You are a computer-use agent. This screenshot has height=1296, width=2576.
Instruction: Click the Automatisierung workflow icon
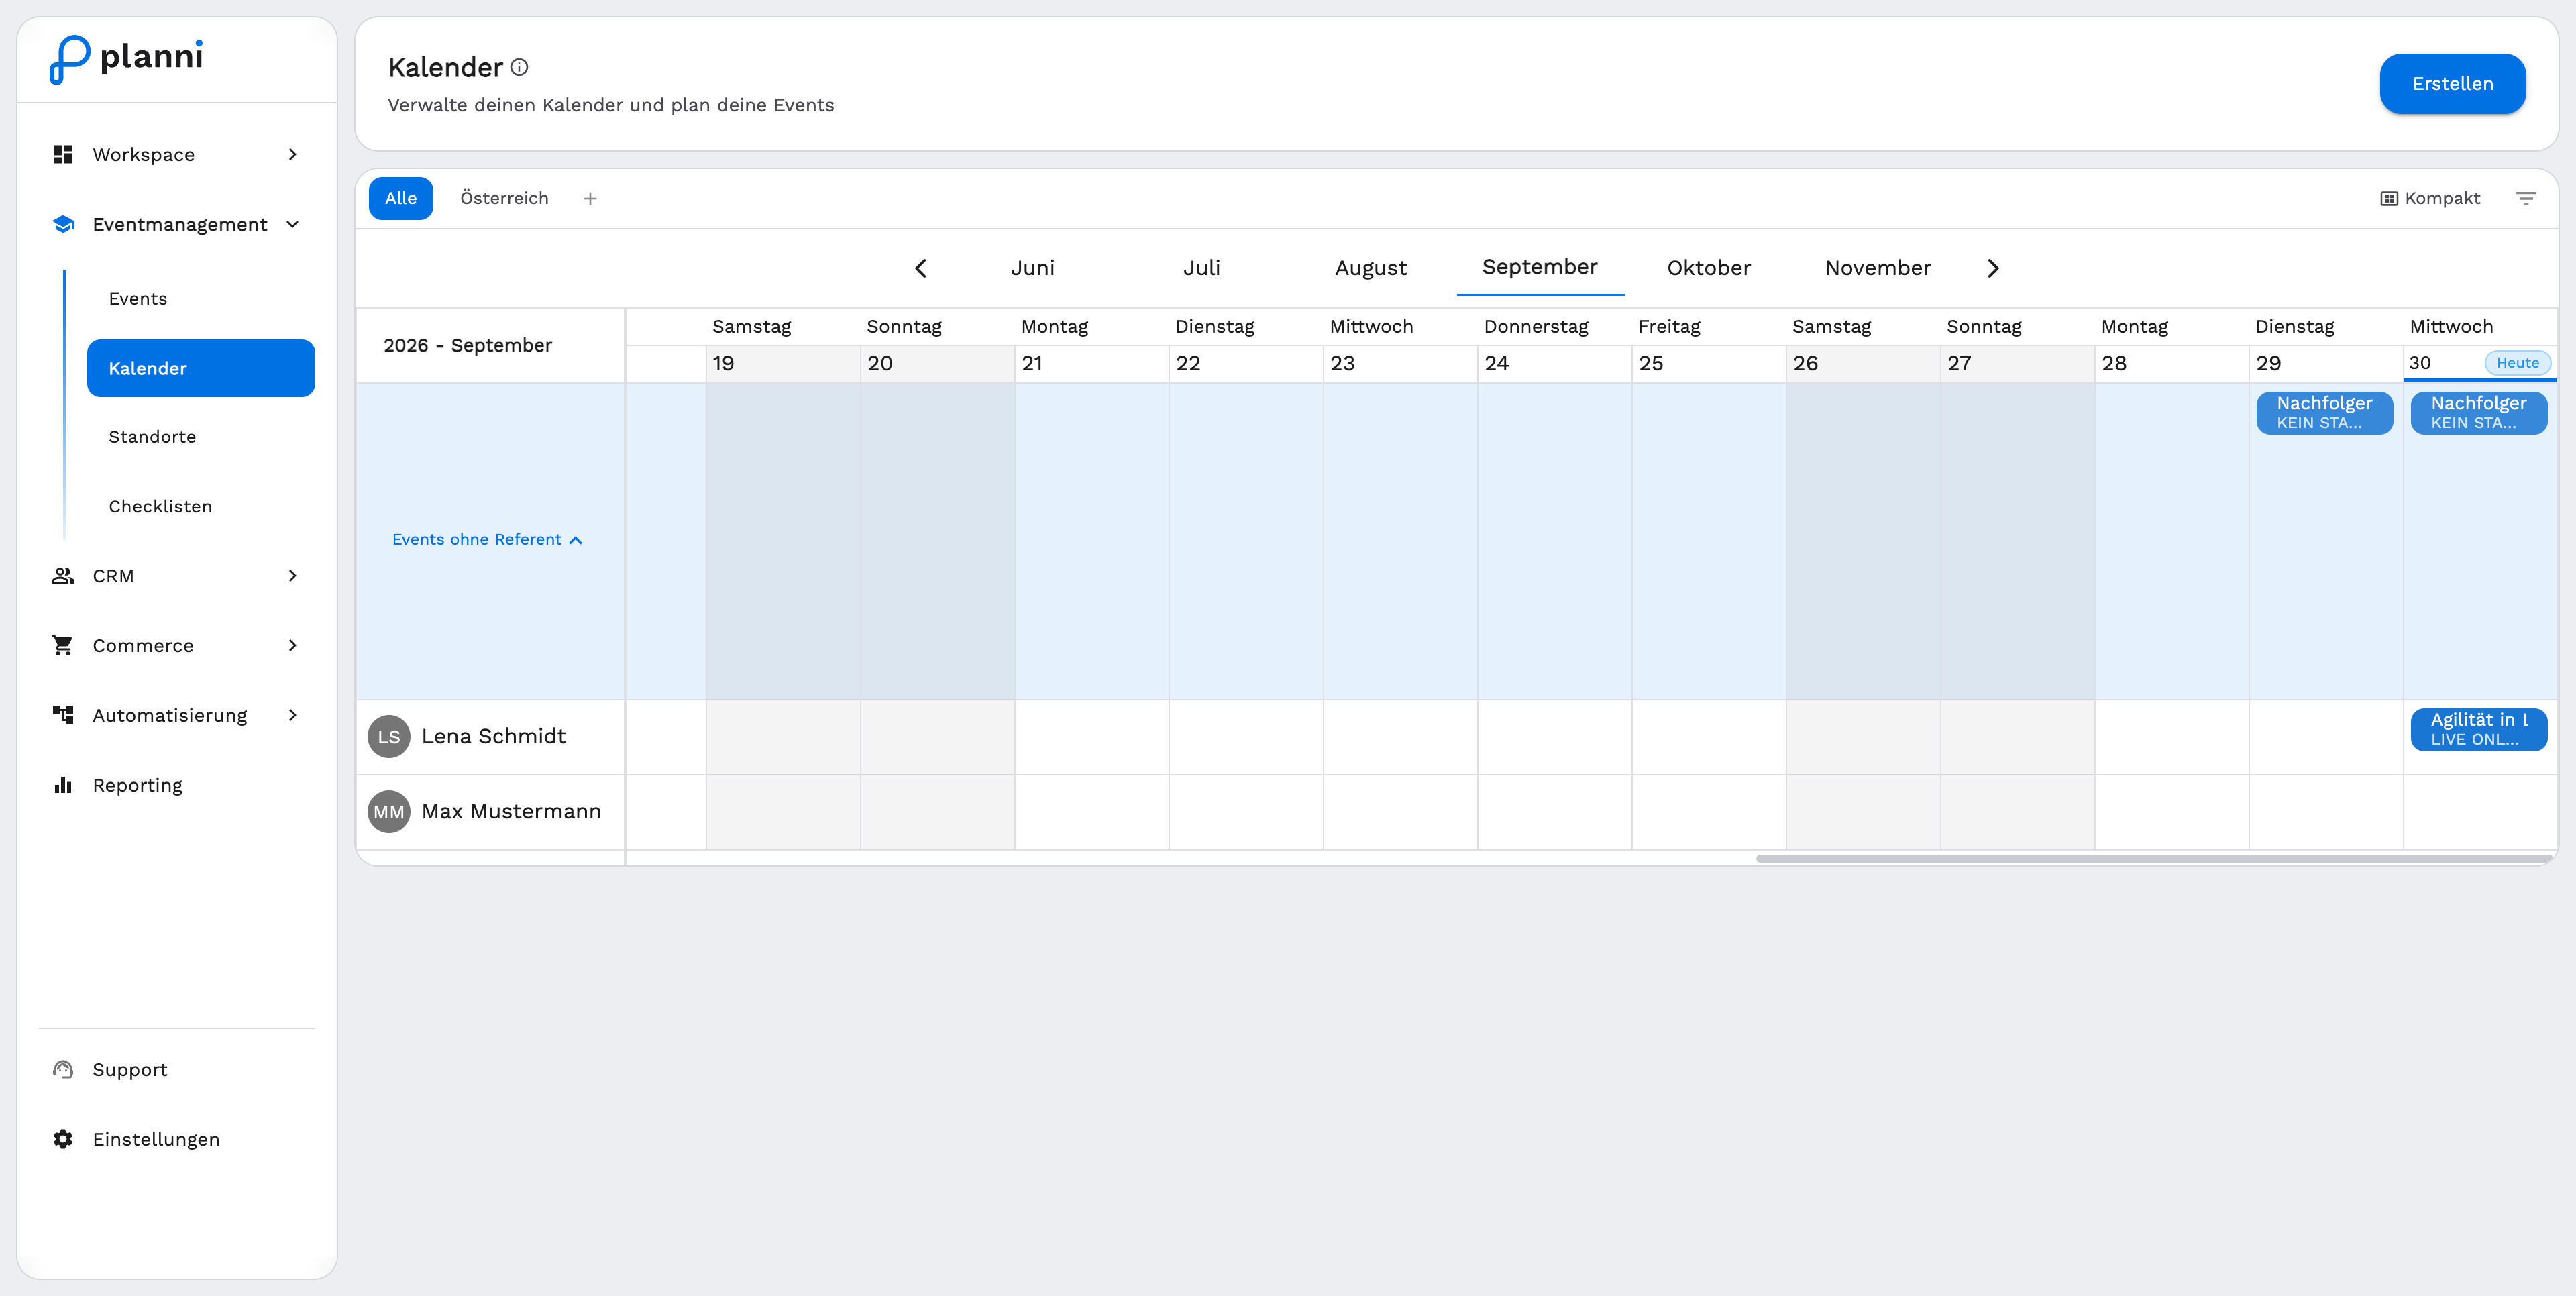(x=63, y=715)
